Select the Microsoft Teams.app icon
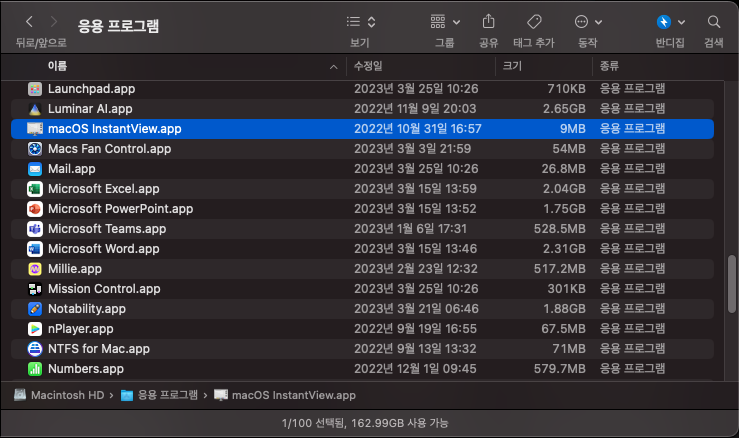 [35, 229]
